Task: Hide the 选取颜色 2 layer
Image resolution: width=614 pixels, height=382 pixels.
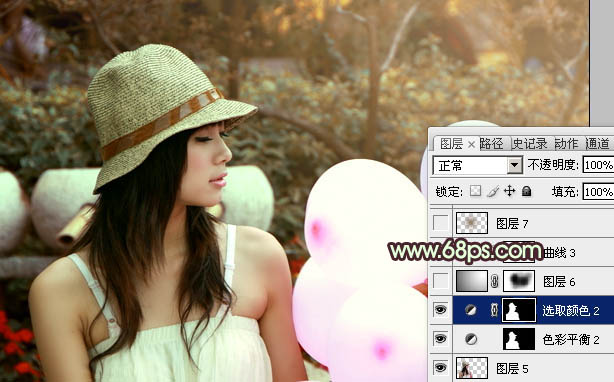Action: 441,310
